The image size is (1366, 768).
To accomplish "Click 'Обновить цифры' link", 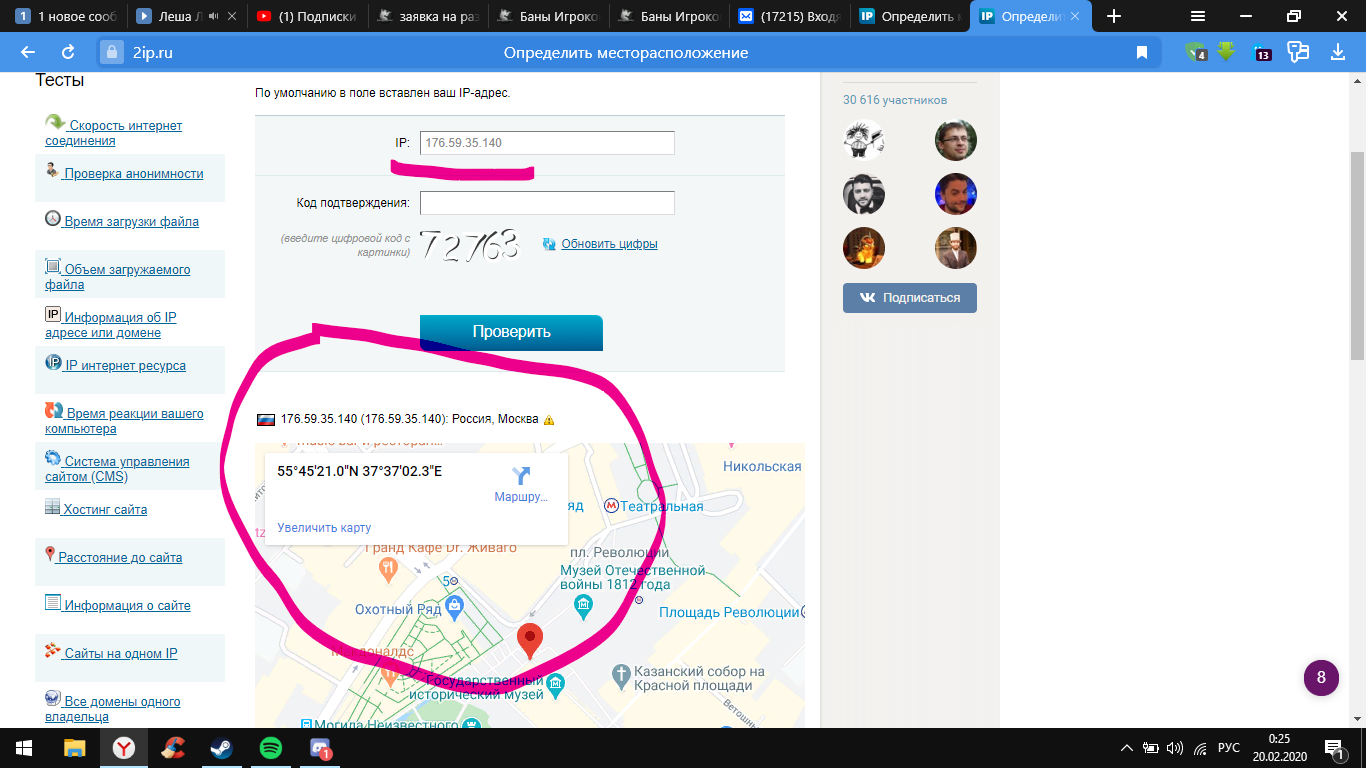I will coord(609,244).
